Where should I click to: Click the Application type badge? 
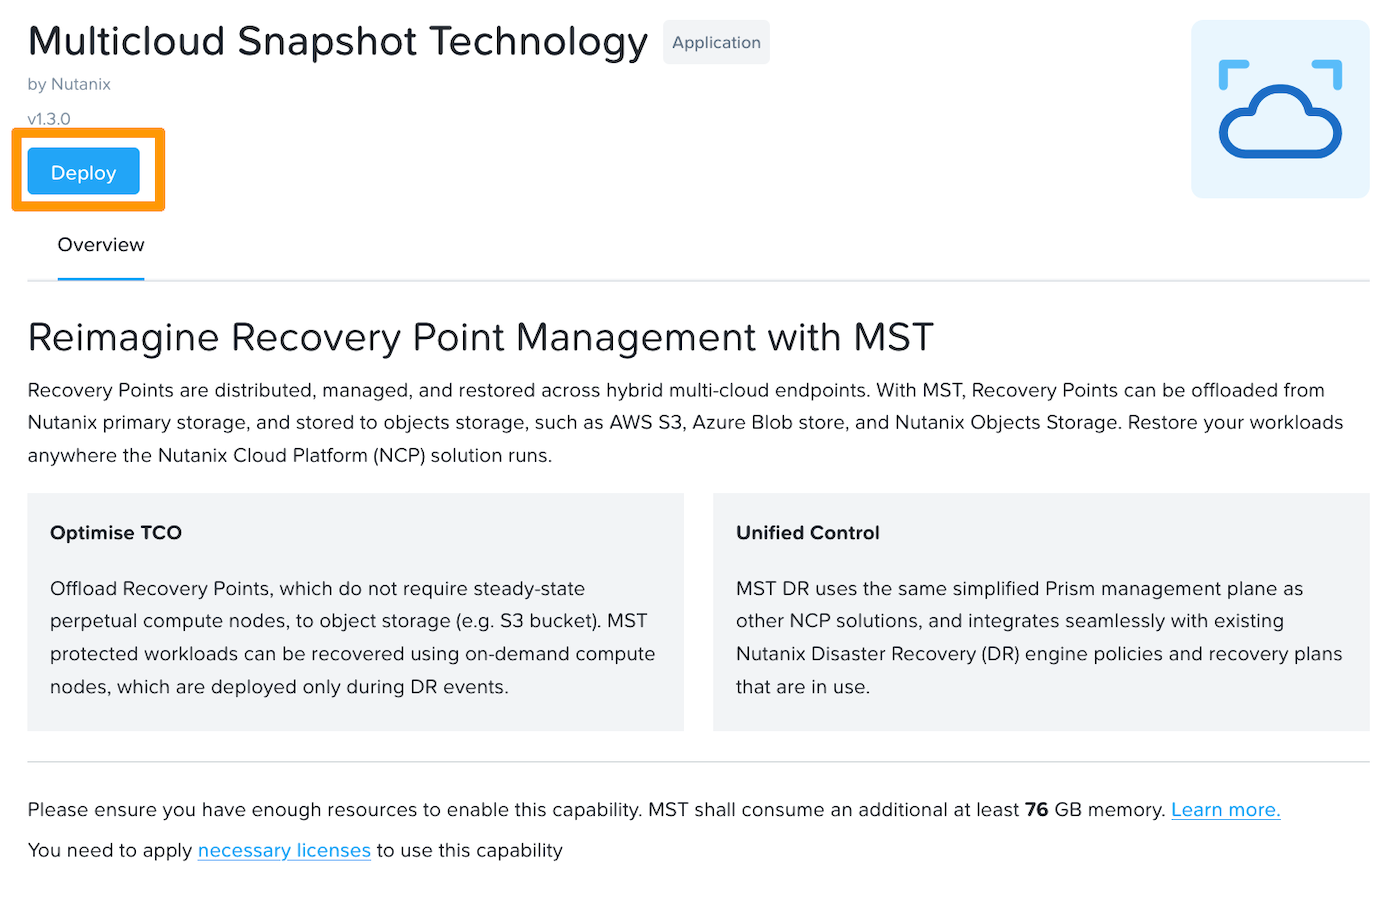pyautogui.click(x=716, y=42)
